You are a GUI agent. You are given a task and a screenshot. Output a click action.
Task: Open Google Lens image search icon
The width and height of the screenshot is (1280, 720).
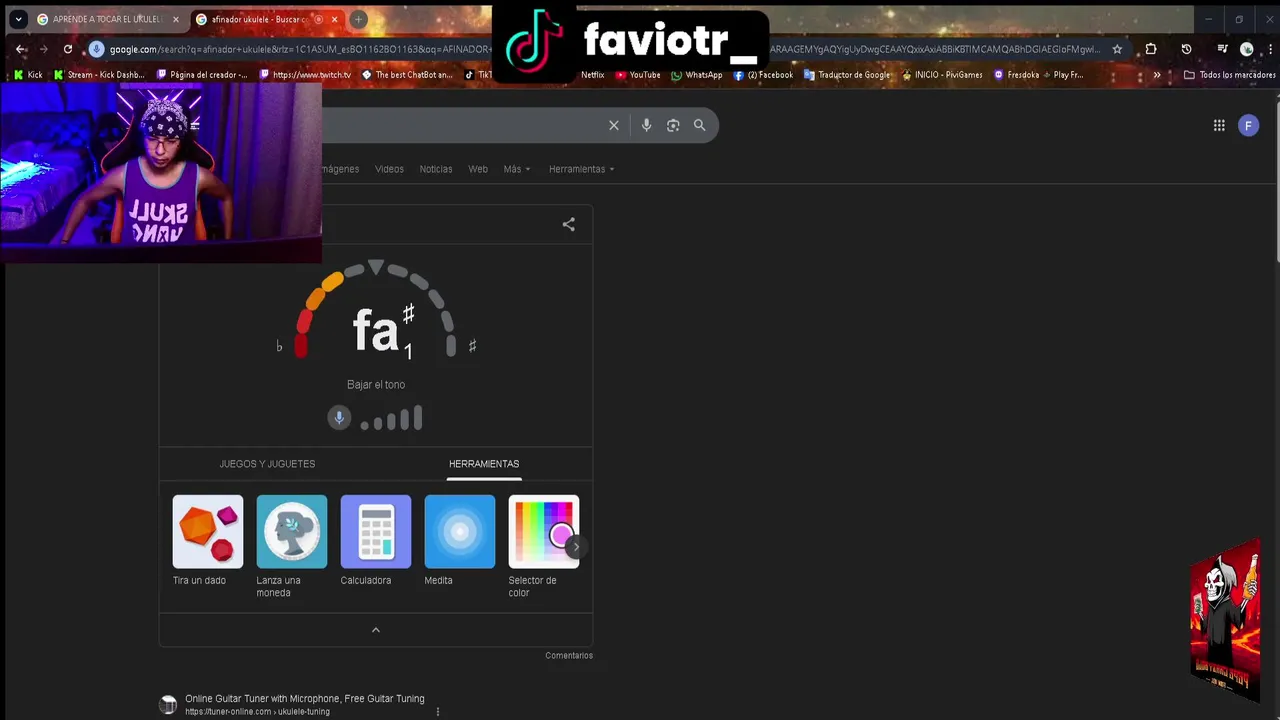click(673, 125)
